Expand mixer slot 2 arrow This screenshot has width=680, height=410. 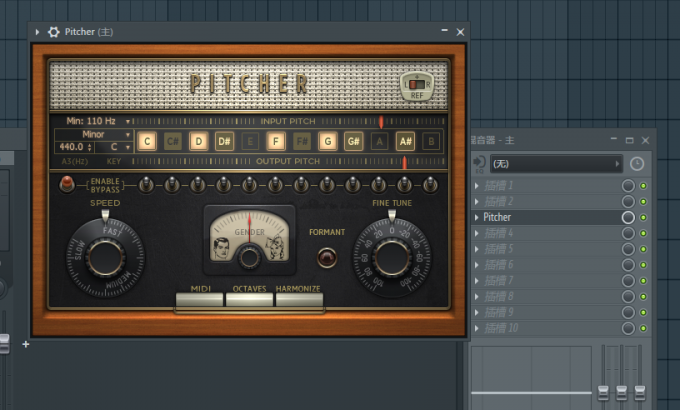click(x=477, y=202)
